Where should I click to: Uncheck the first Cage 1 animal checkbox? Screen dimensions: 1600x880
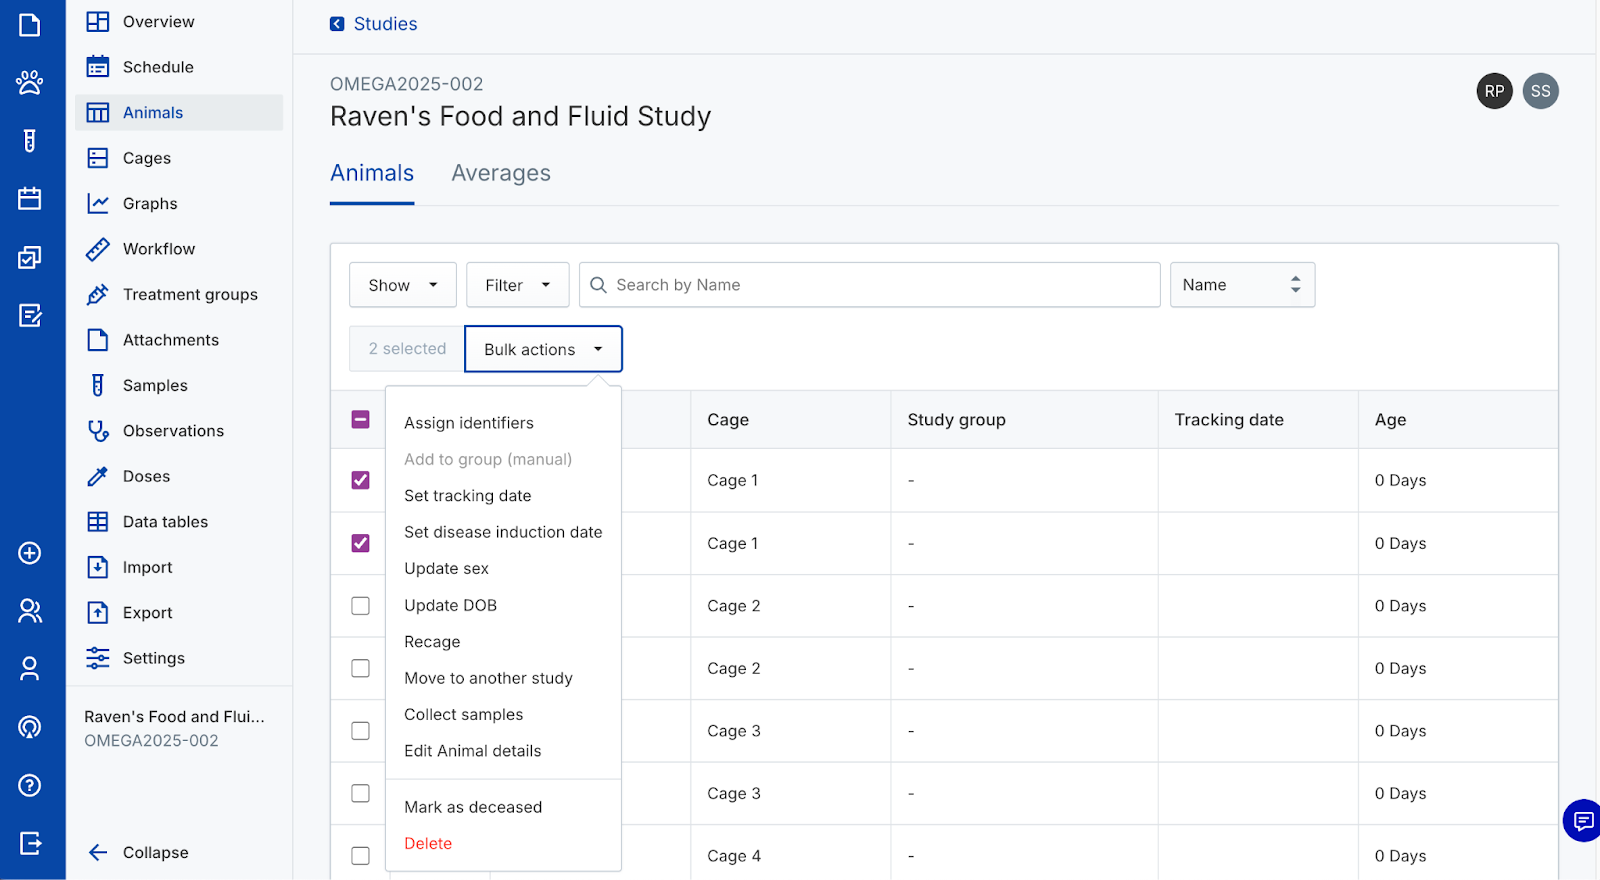(x=361, y=481)
